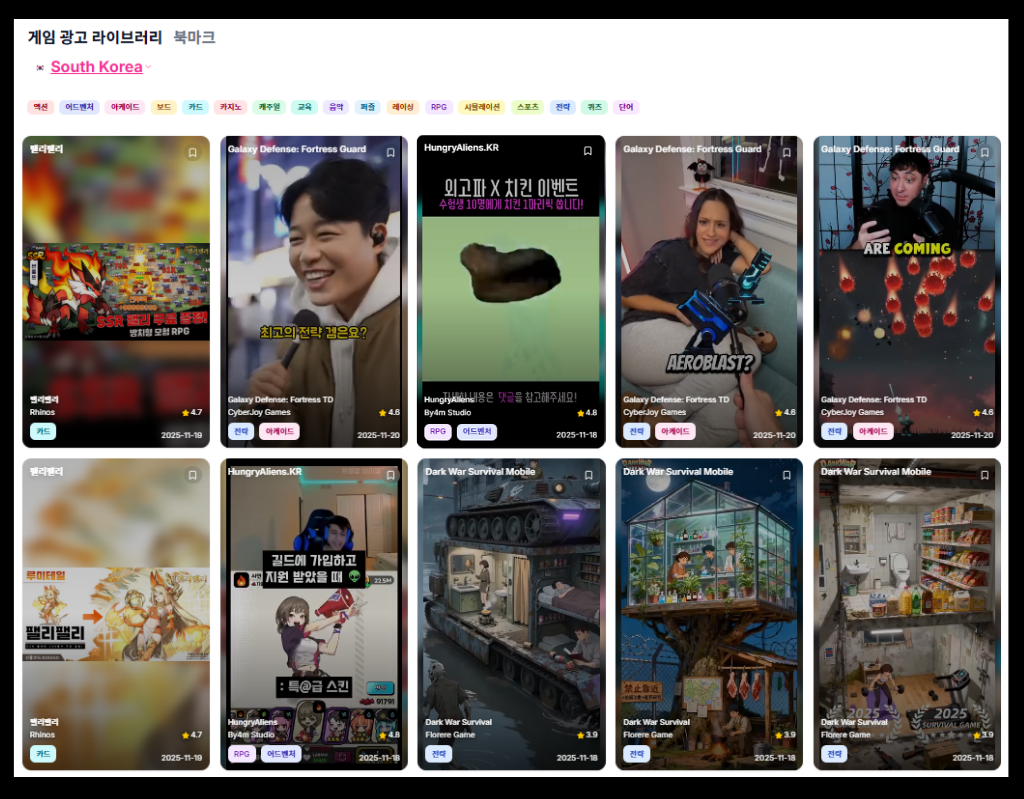The image size is (1024, 799).
Task: Bookmark the Galaxy Defense AEROBLAST ad
Action: [787, 153]
